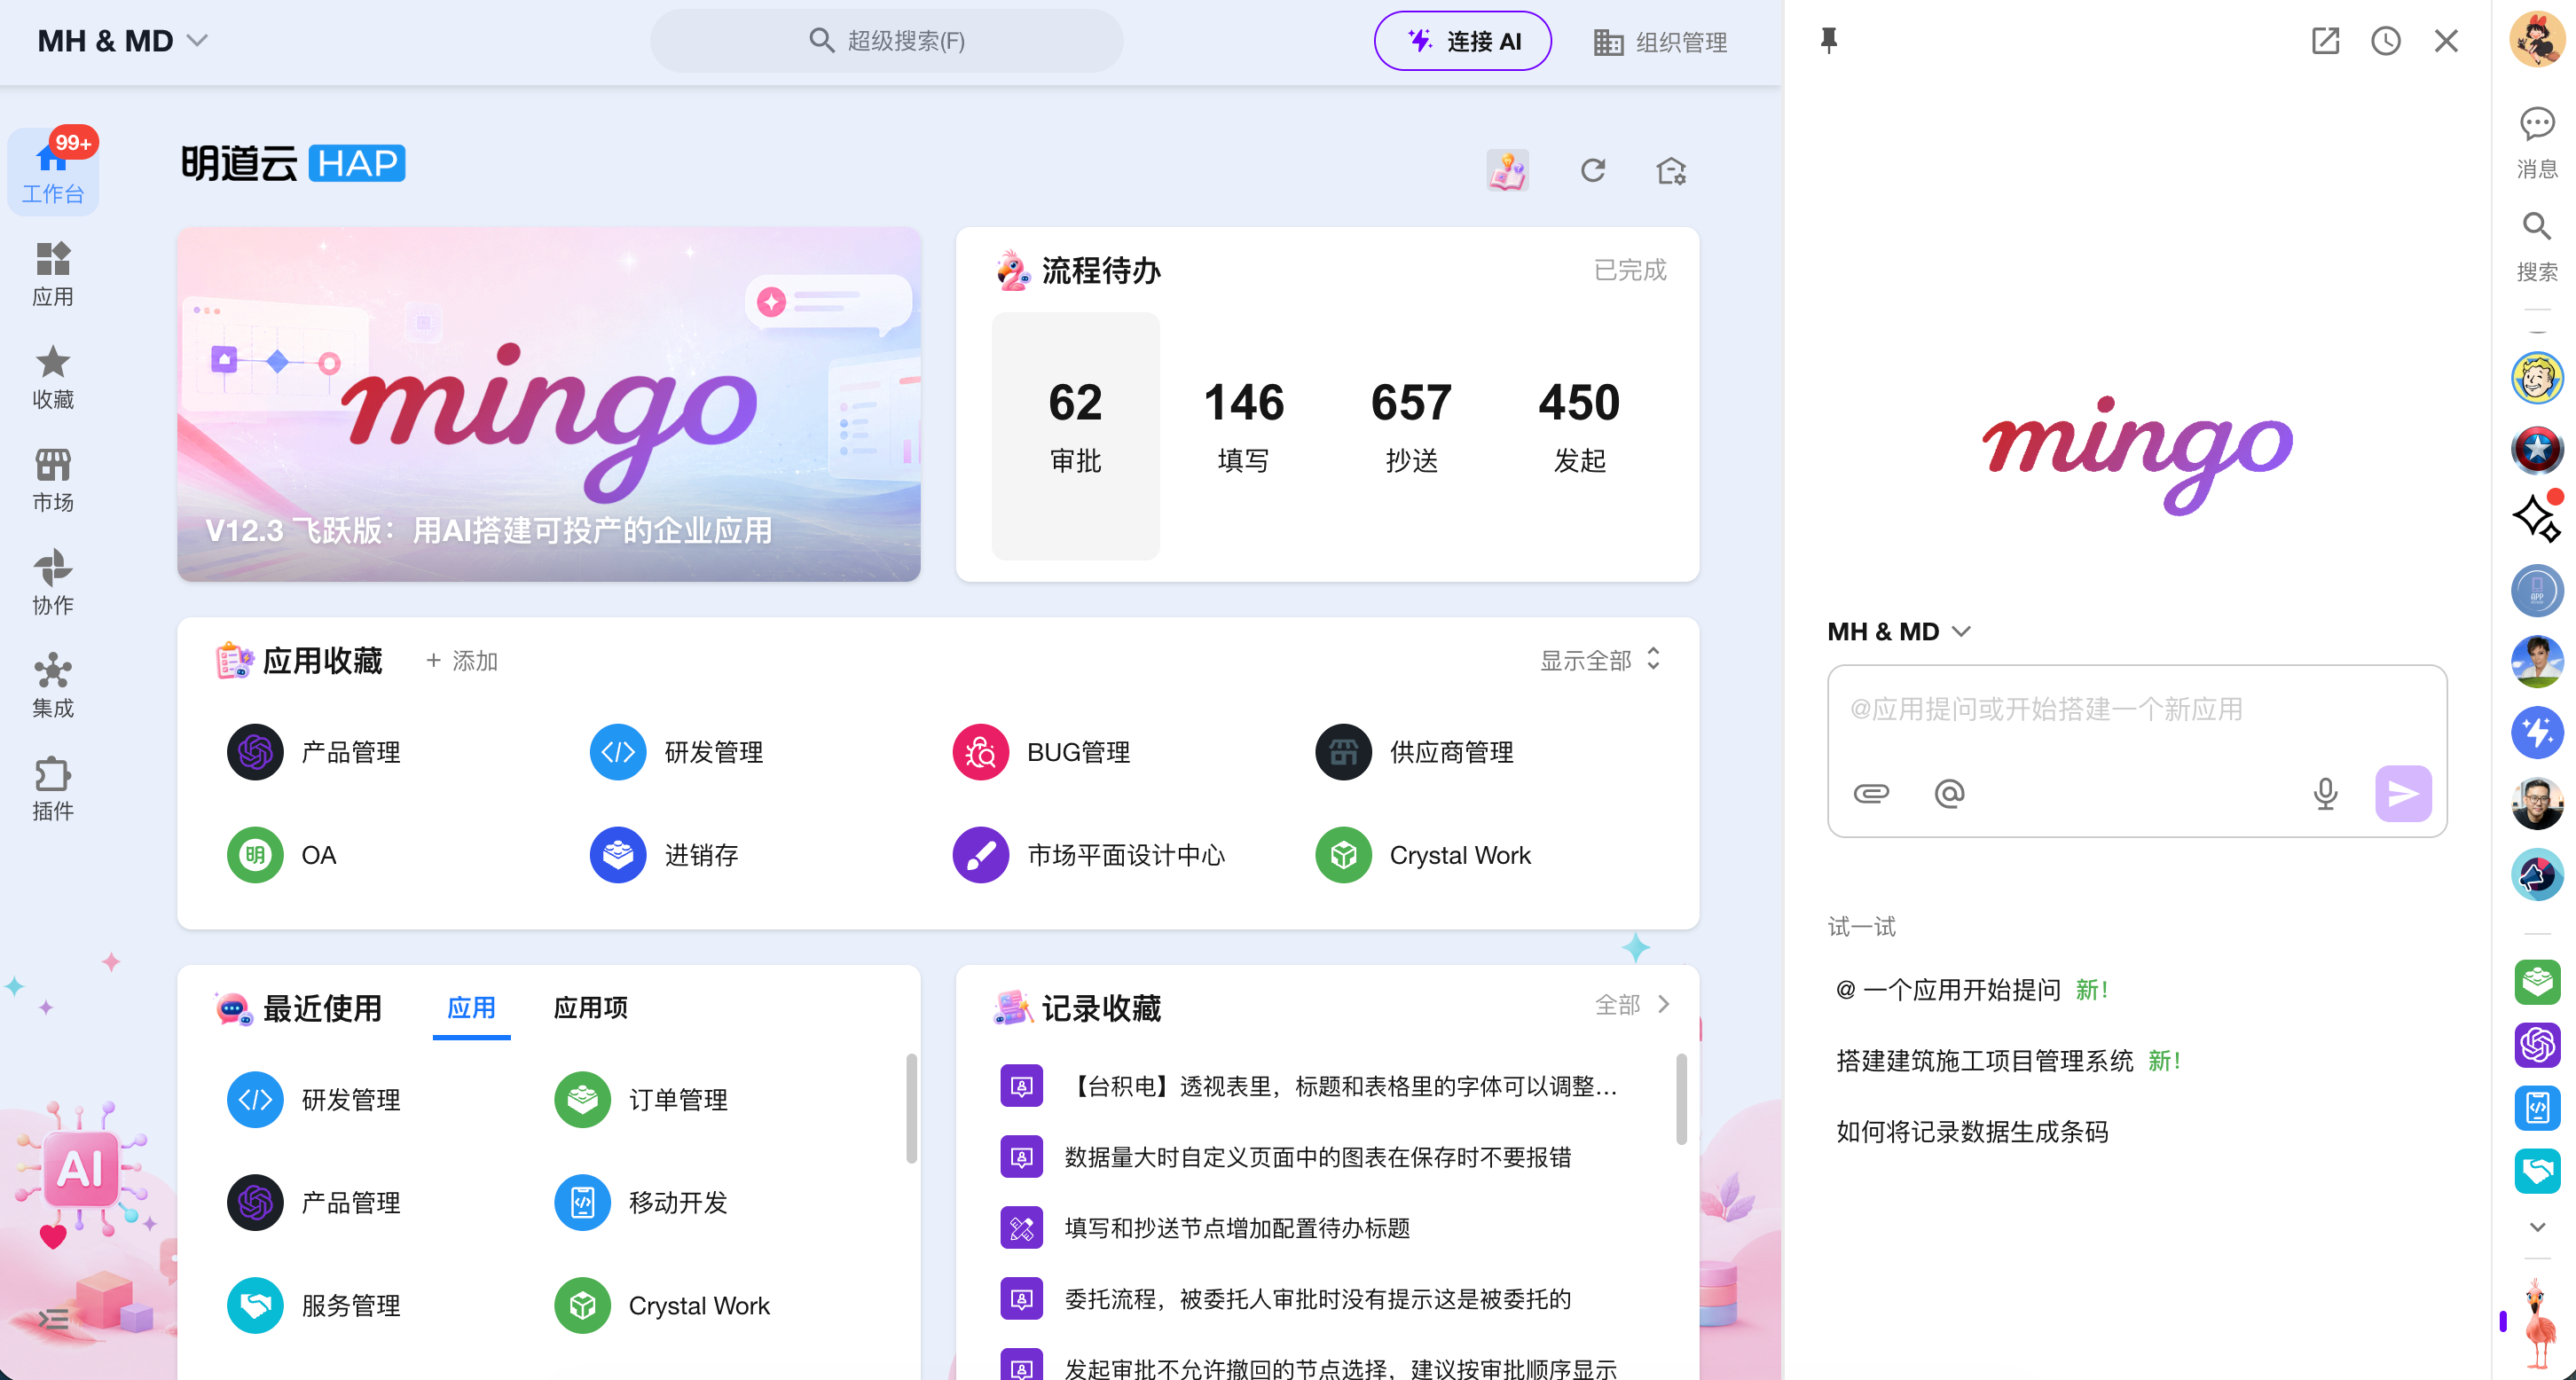The width and height of the screenshot is (2576, 1380).
Task: Open record 数据量大时自定义页面中的图表在保存时不要报错
Action: pyautogui.click(x=1317, y=1157)
